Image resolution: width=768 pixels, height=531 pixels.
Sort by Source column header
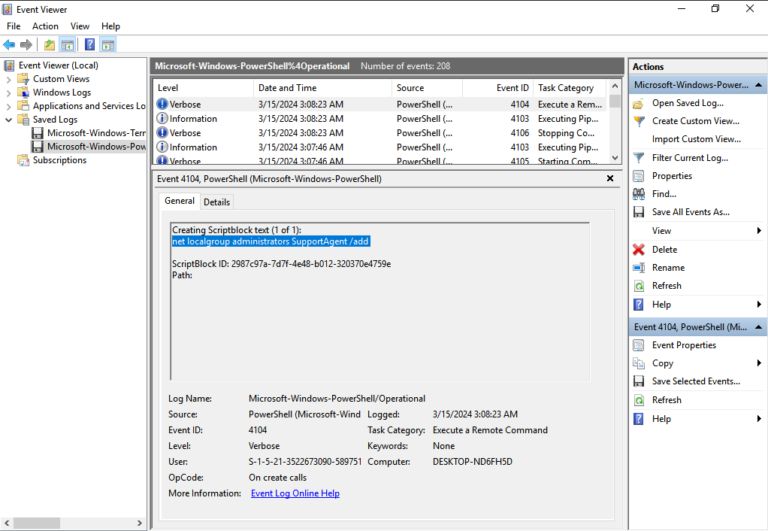pos(427,88)
